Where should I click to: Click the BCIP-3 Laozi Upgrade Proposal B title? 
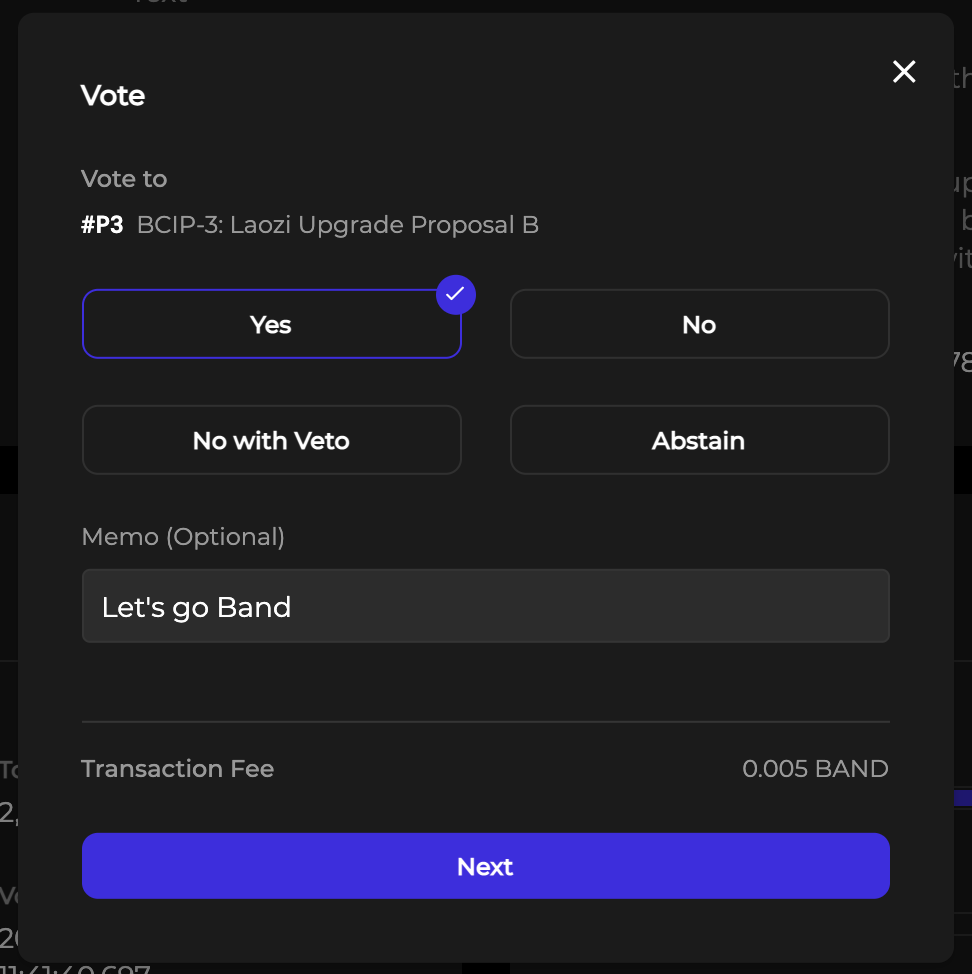tap(338, 225)
